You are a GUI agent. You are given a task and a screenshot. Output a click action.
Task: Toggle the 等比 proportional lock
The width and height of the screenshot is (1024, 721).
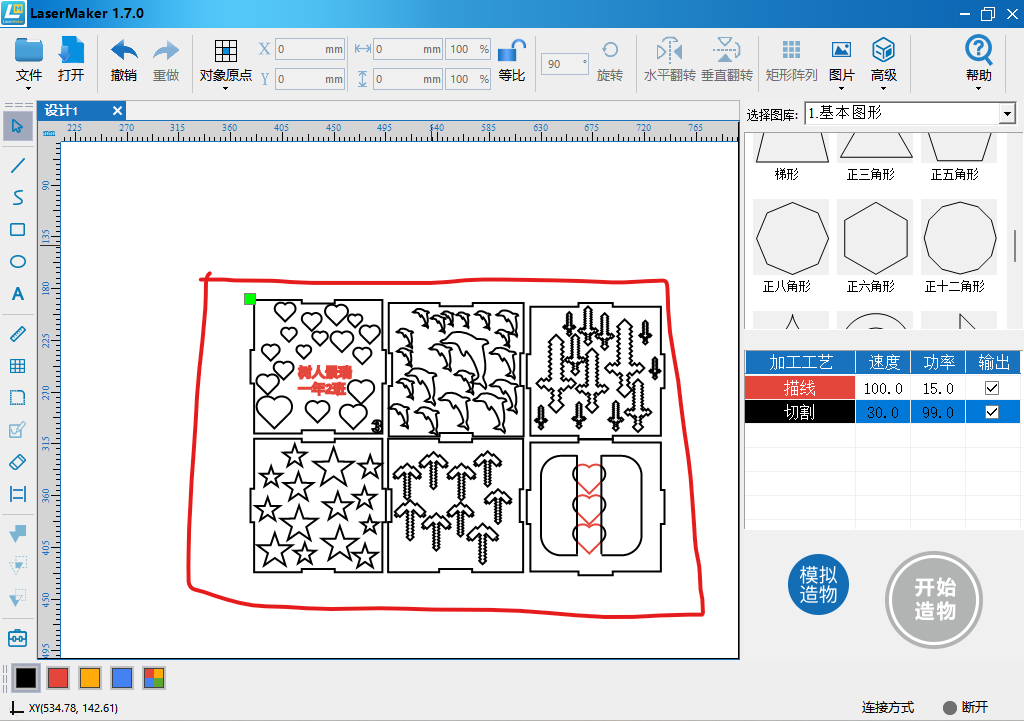[x=512, y=51]
